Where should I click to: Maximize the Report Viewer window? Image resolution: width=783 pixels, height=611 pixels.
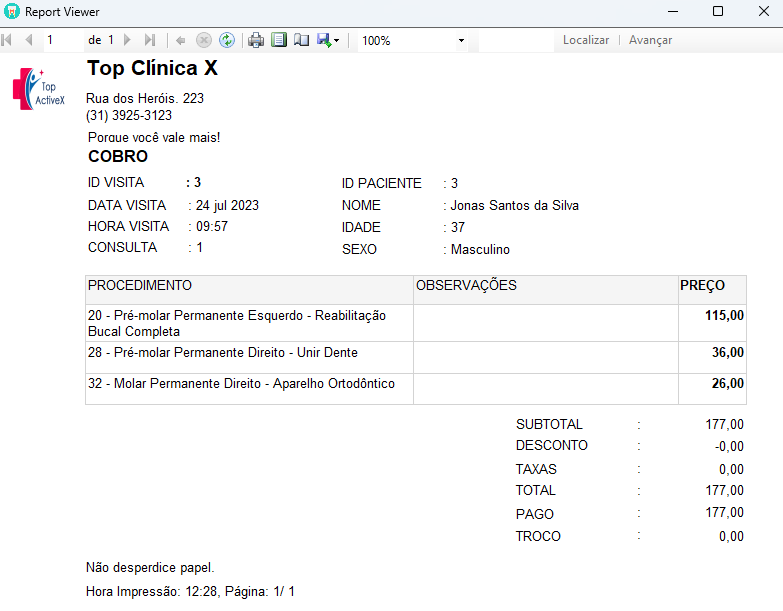point(718,11)
